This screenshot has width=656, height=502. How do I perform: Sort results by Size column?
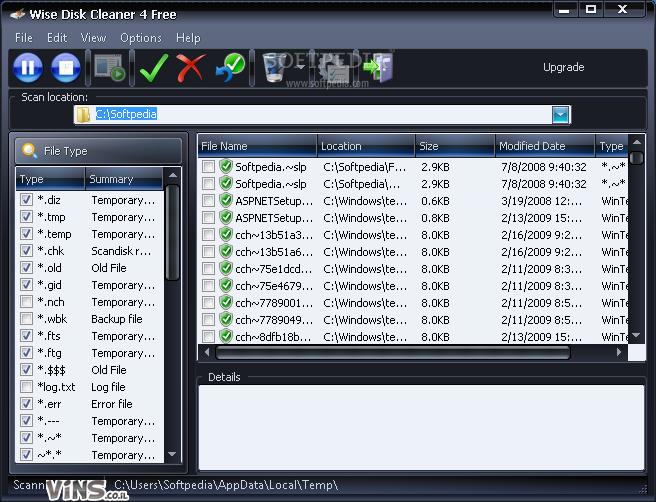[455, 146]
